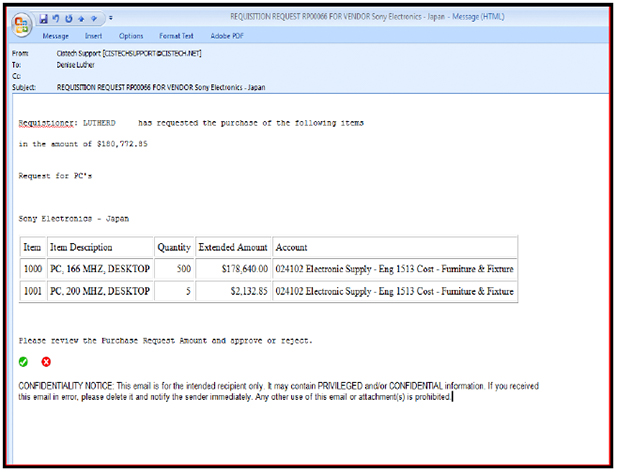Click the sender Cistech Support address
Screen dimensions: 617x473
[129, 54]
